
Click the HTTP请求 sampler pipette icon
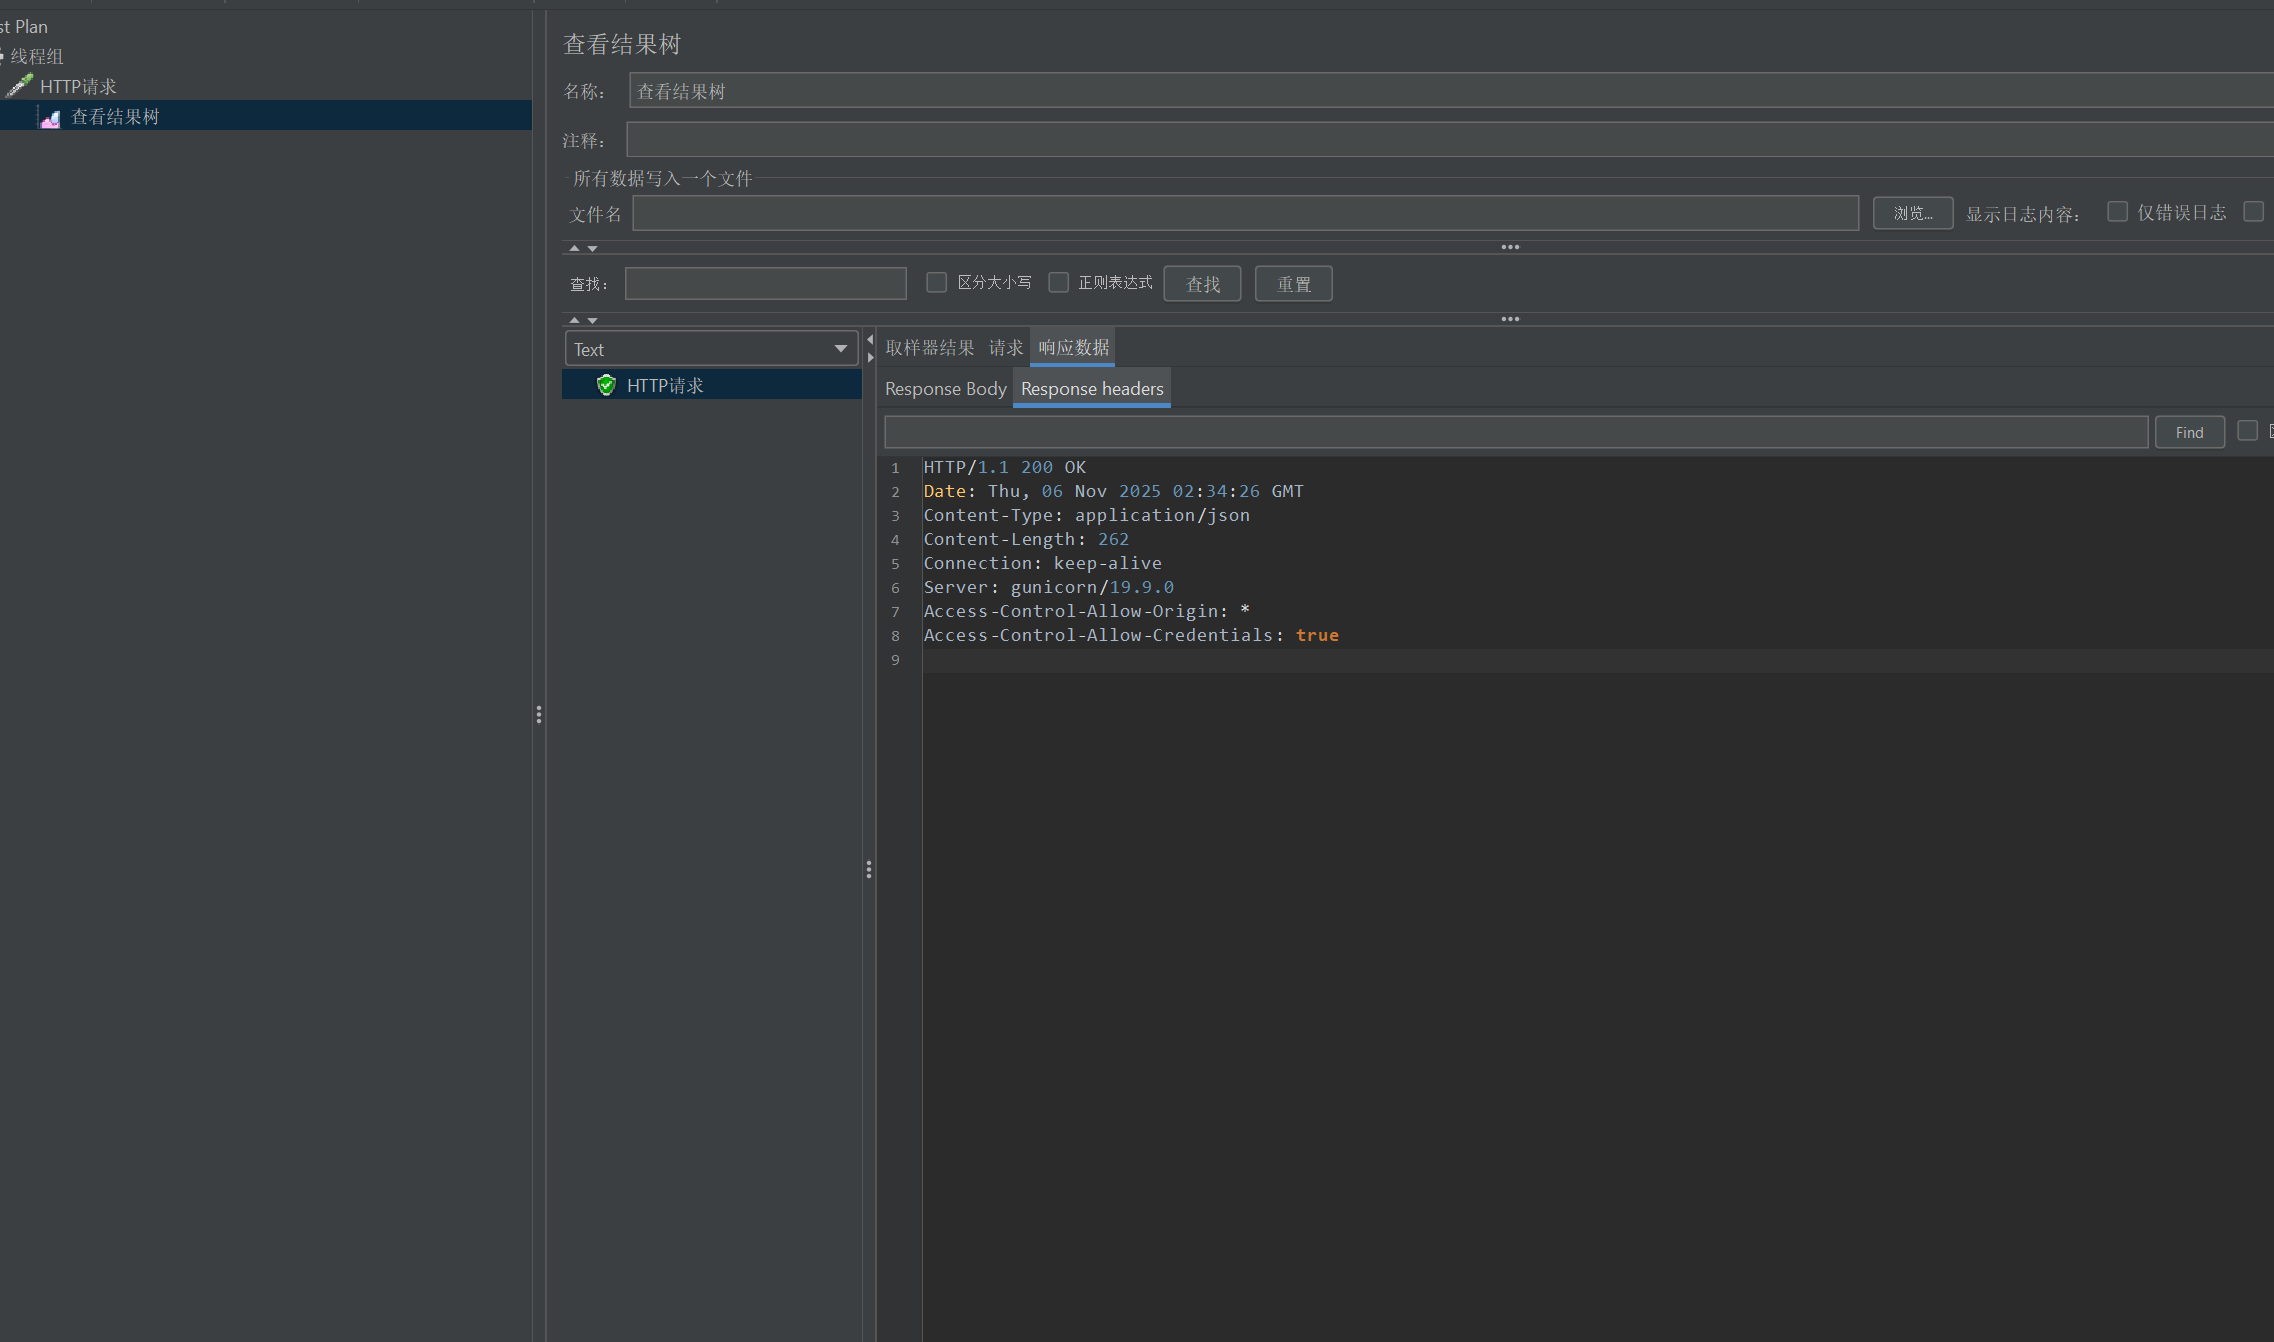(x=19, y=86)
